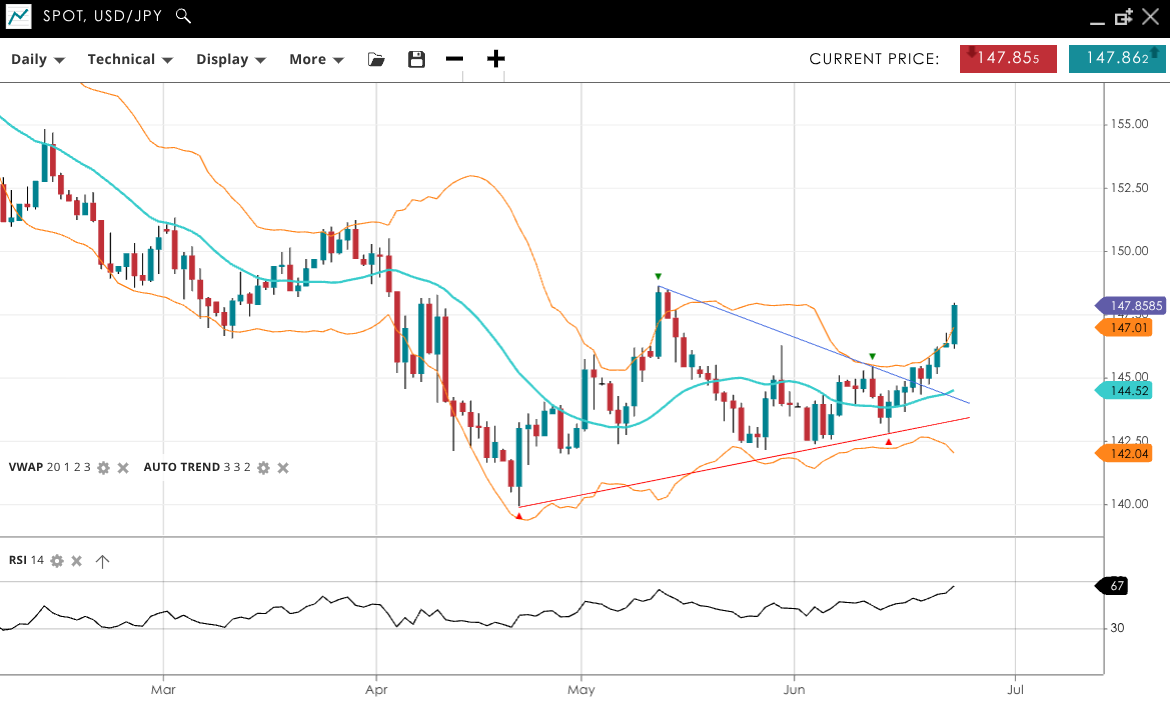
Task: Open RSI indicator settings gear
Action: 57,561
